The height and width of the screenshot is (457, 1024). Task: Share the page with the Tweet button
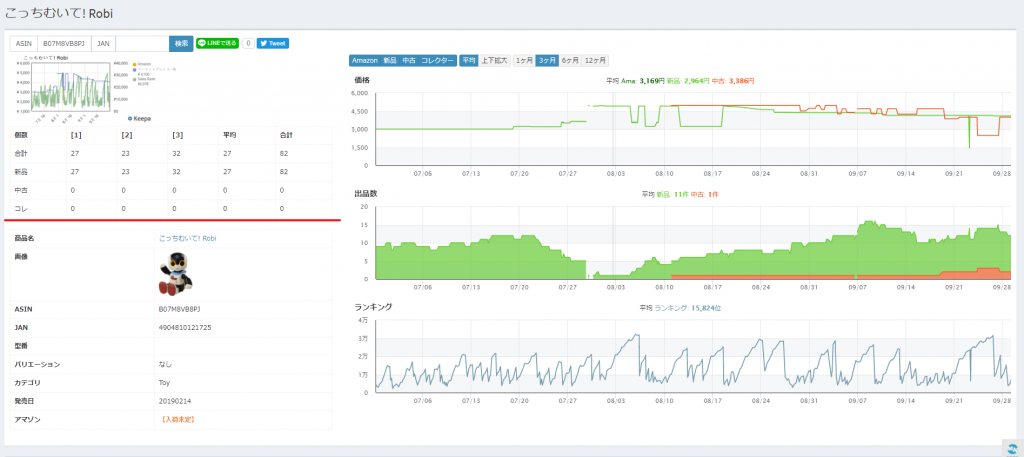point(273,44)
